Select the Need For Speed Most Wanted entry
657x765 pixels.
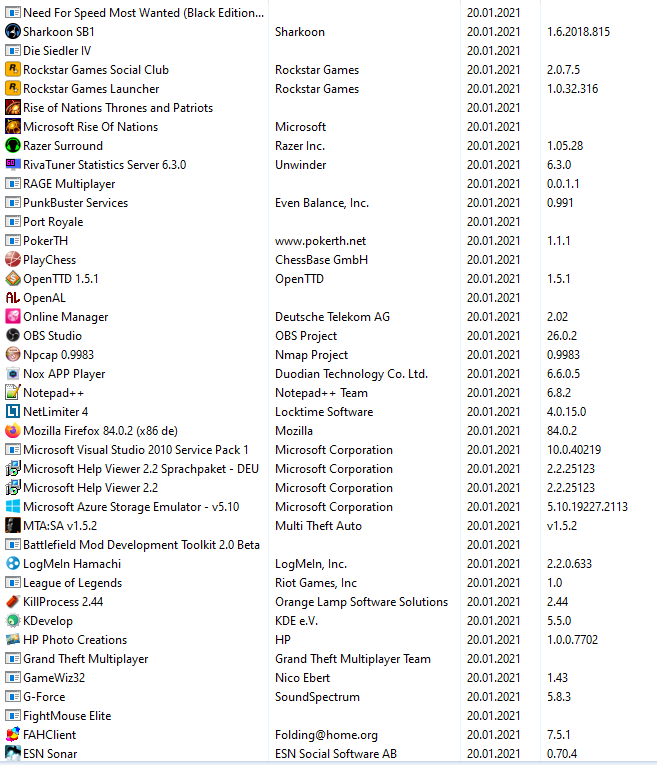click(143, 13)
